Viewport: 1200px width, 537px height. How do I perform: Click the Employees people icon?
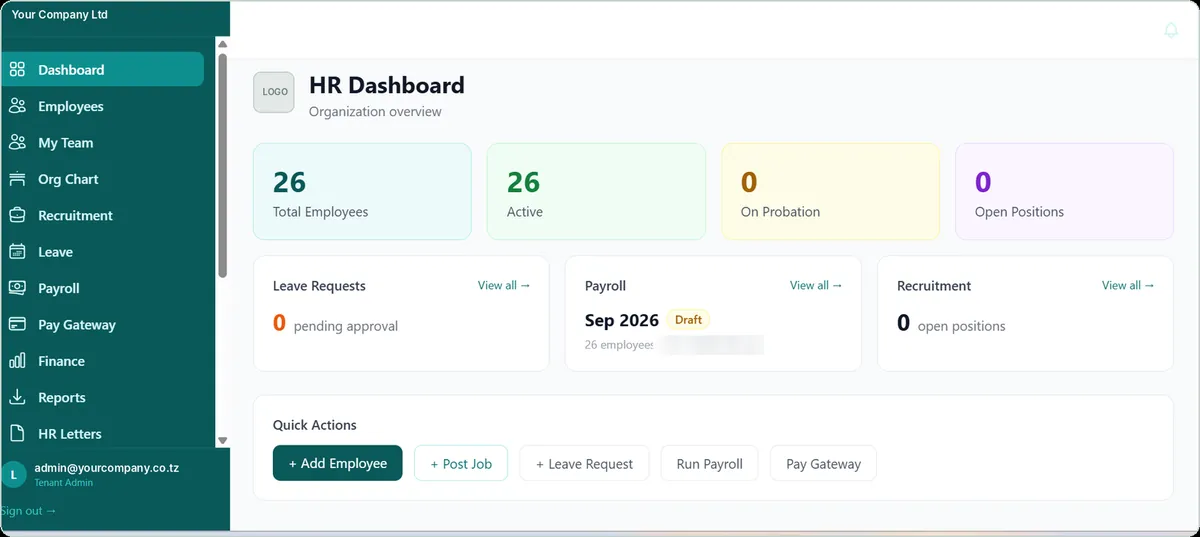click(x=17, y=106)
